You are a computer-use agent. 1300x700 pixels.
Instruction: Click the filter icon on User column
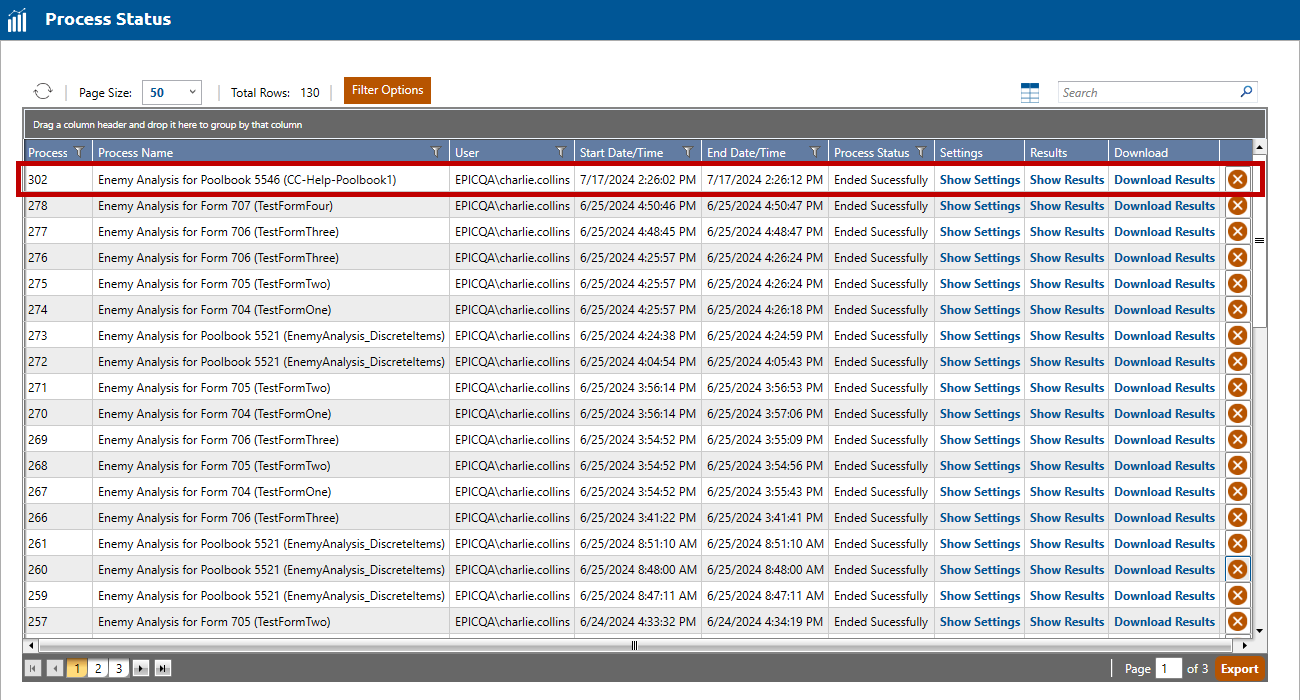[561, 153]
